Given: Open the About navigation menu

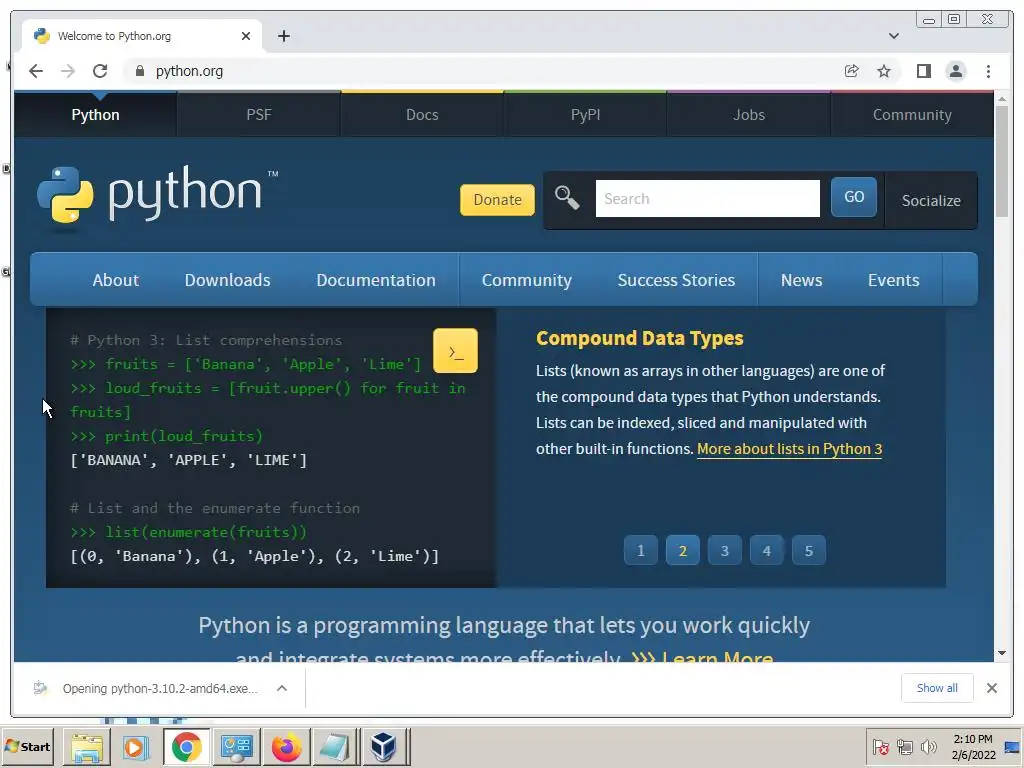Looking at the screenshot, I should point(116,280).
